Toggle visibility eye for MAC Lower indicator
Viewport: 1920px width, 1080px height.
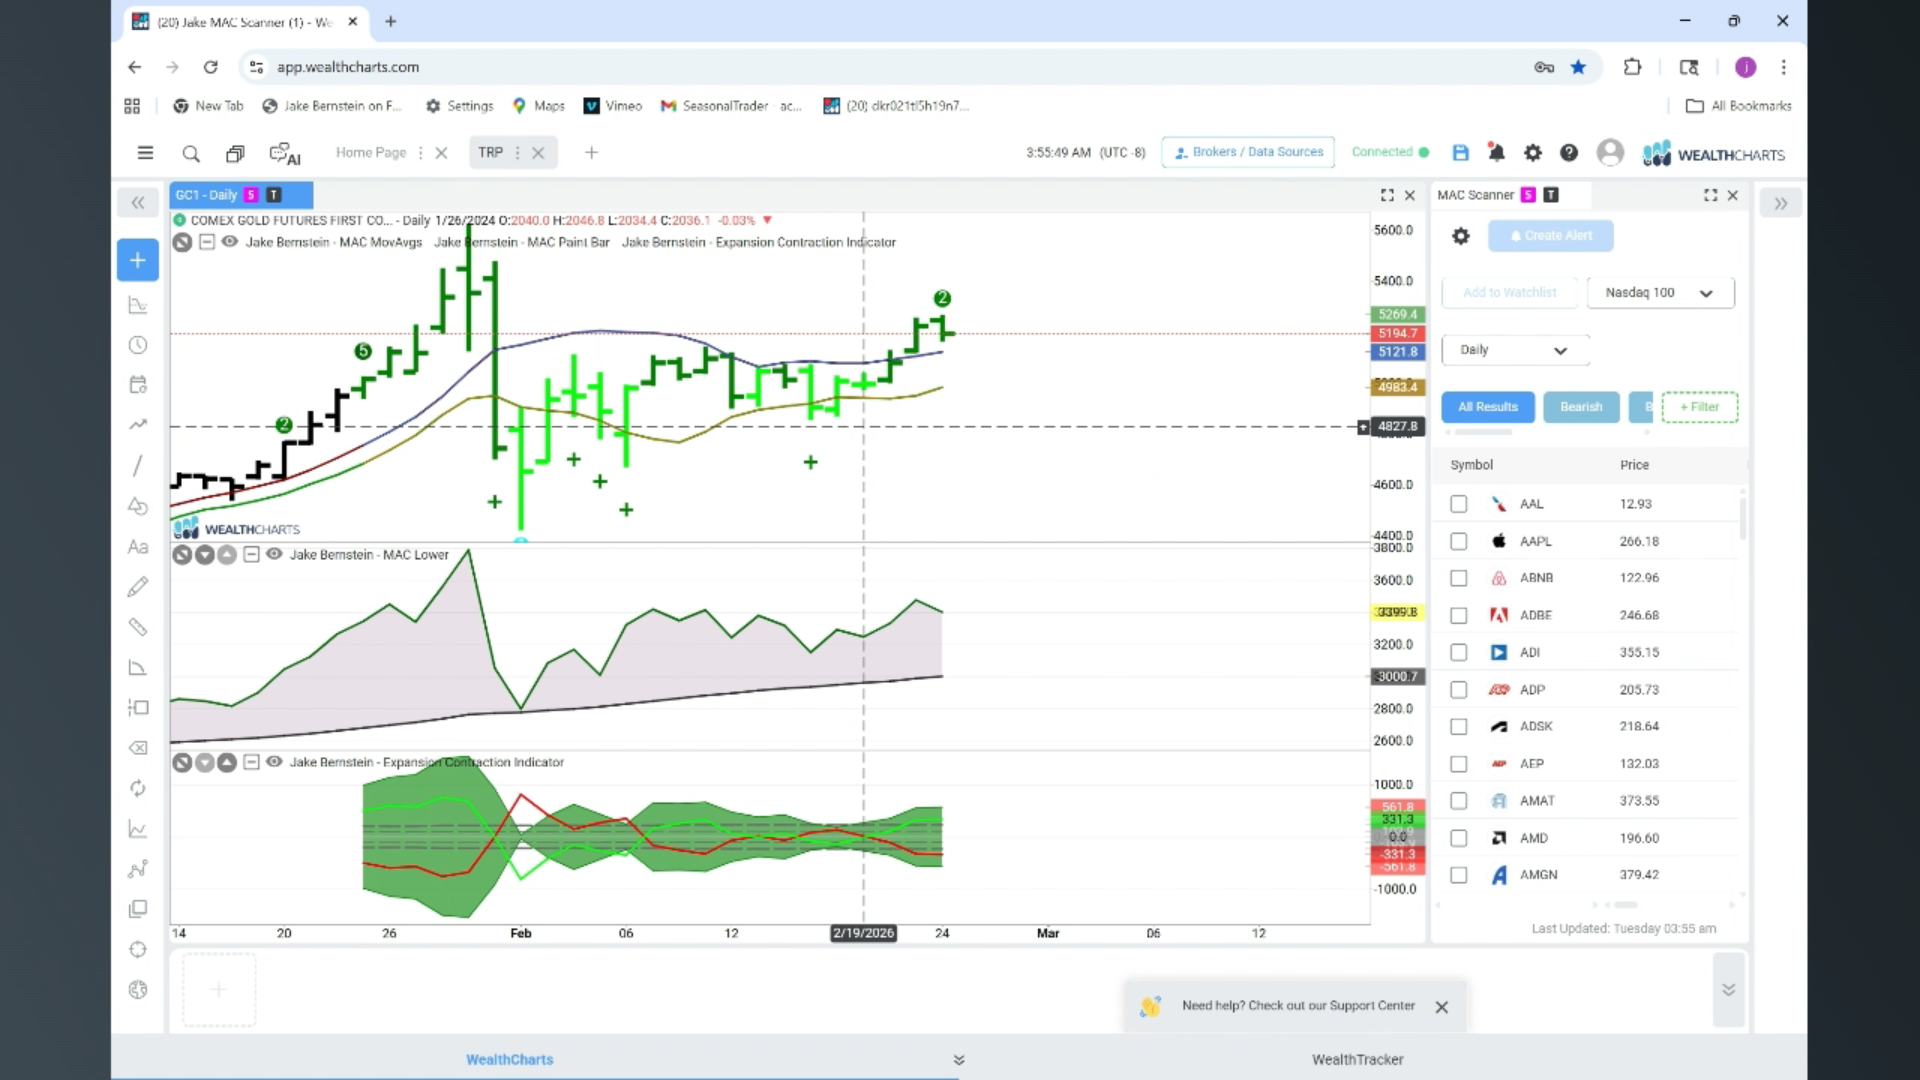tap(274, 554)
